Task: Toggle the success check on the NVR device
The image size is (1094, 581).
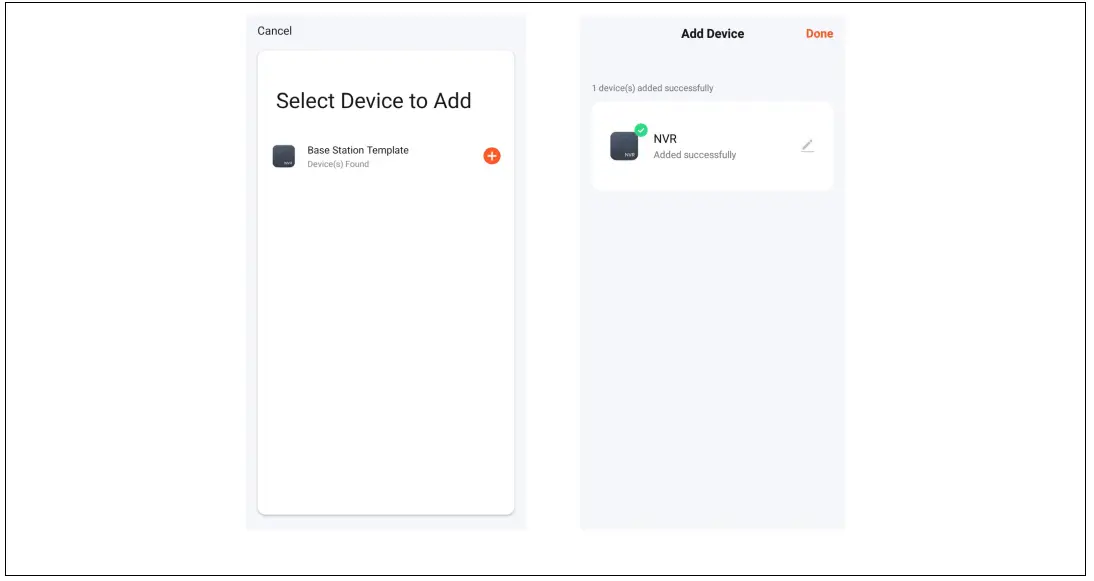Action: pyautogui.click(x=641, y=130)
